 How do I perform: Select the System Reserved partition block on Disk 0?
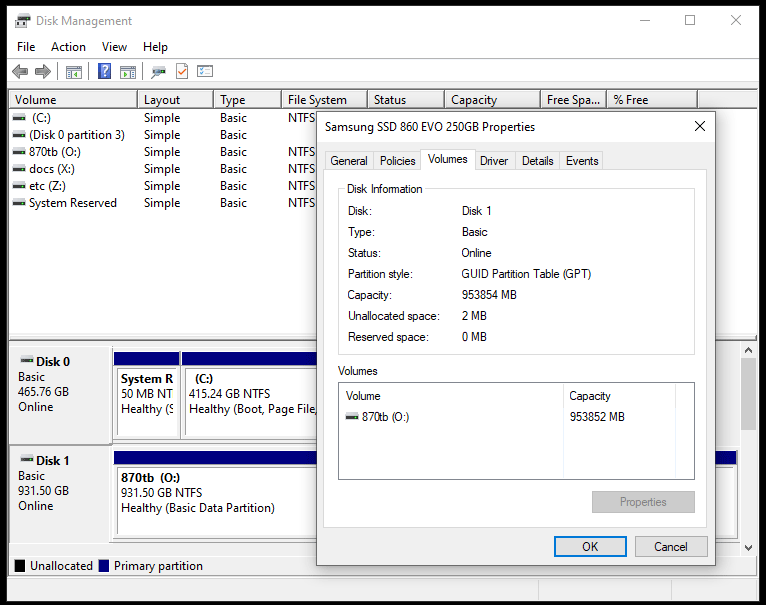point(147,394)
